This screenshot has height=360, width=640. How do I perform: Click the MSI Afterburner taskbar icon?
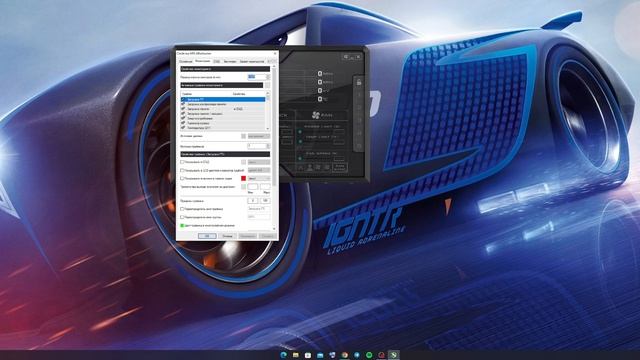click(393, 355)
